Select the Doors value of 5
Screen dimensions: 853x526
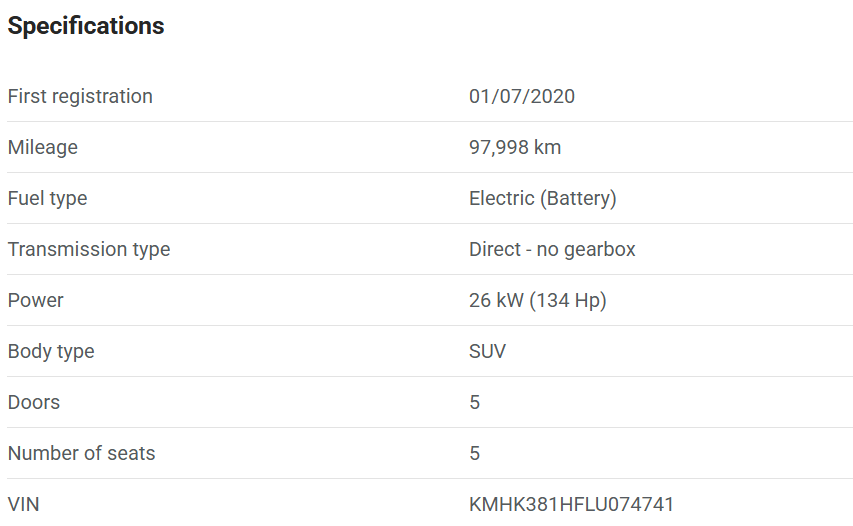[475, 403]
